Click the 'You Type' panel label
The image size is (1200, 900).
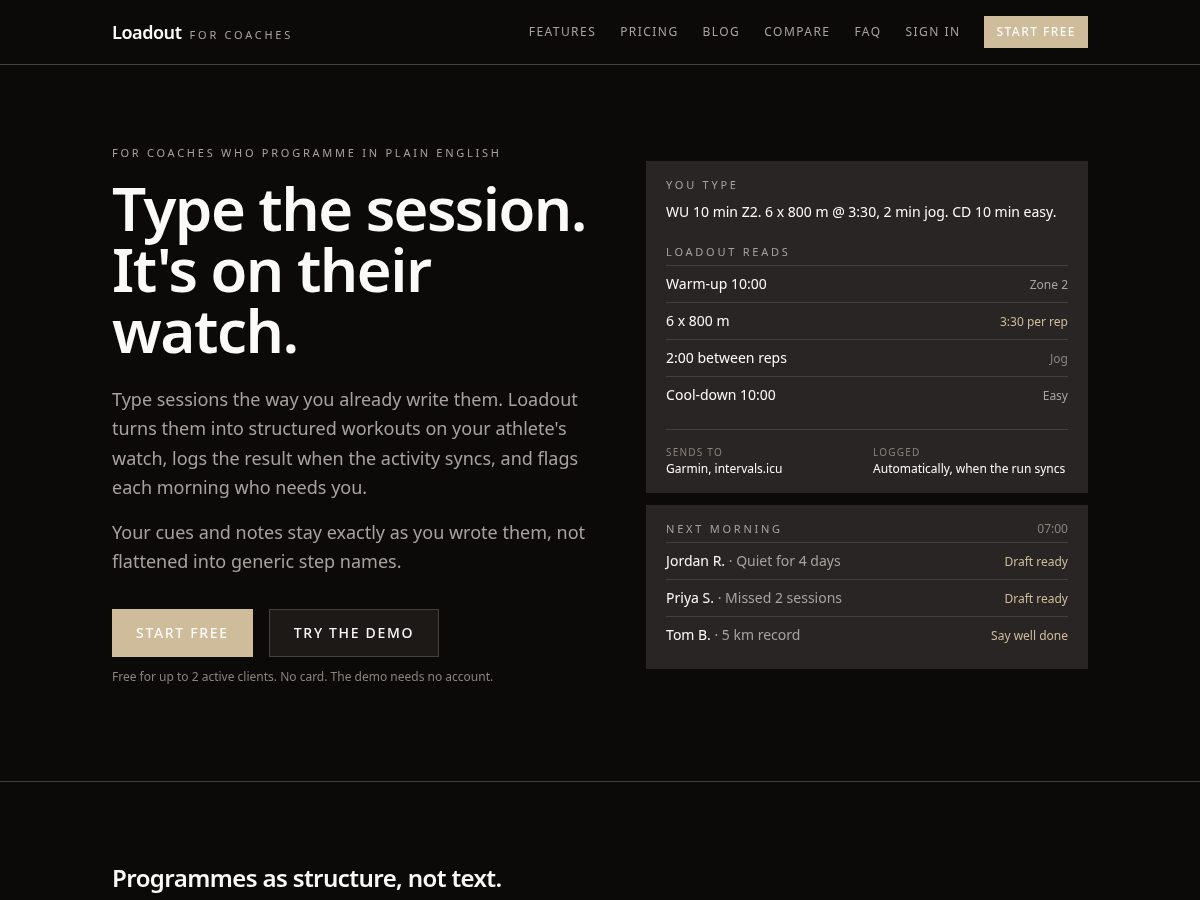point(702,185)
